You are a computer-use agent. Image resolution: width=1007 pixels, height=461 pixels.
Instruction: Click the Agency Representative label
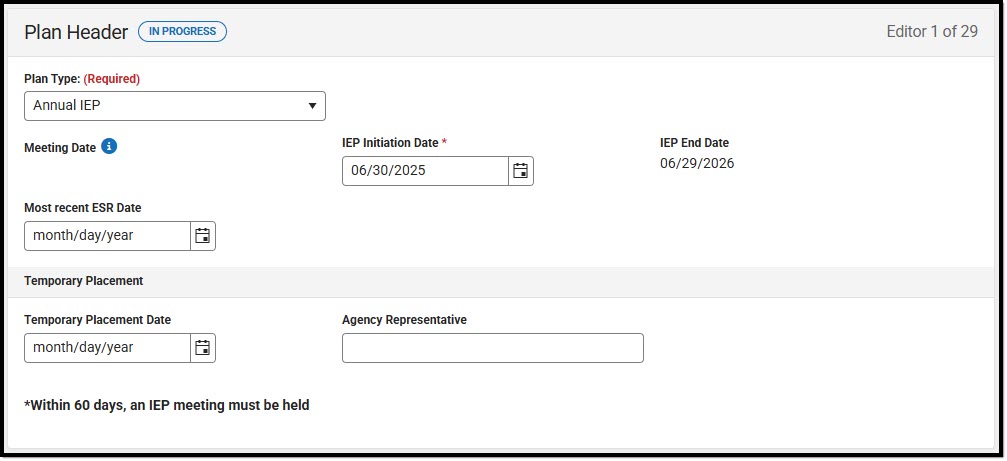pyautogui.click(x=405, y=320)
